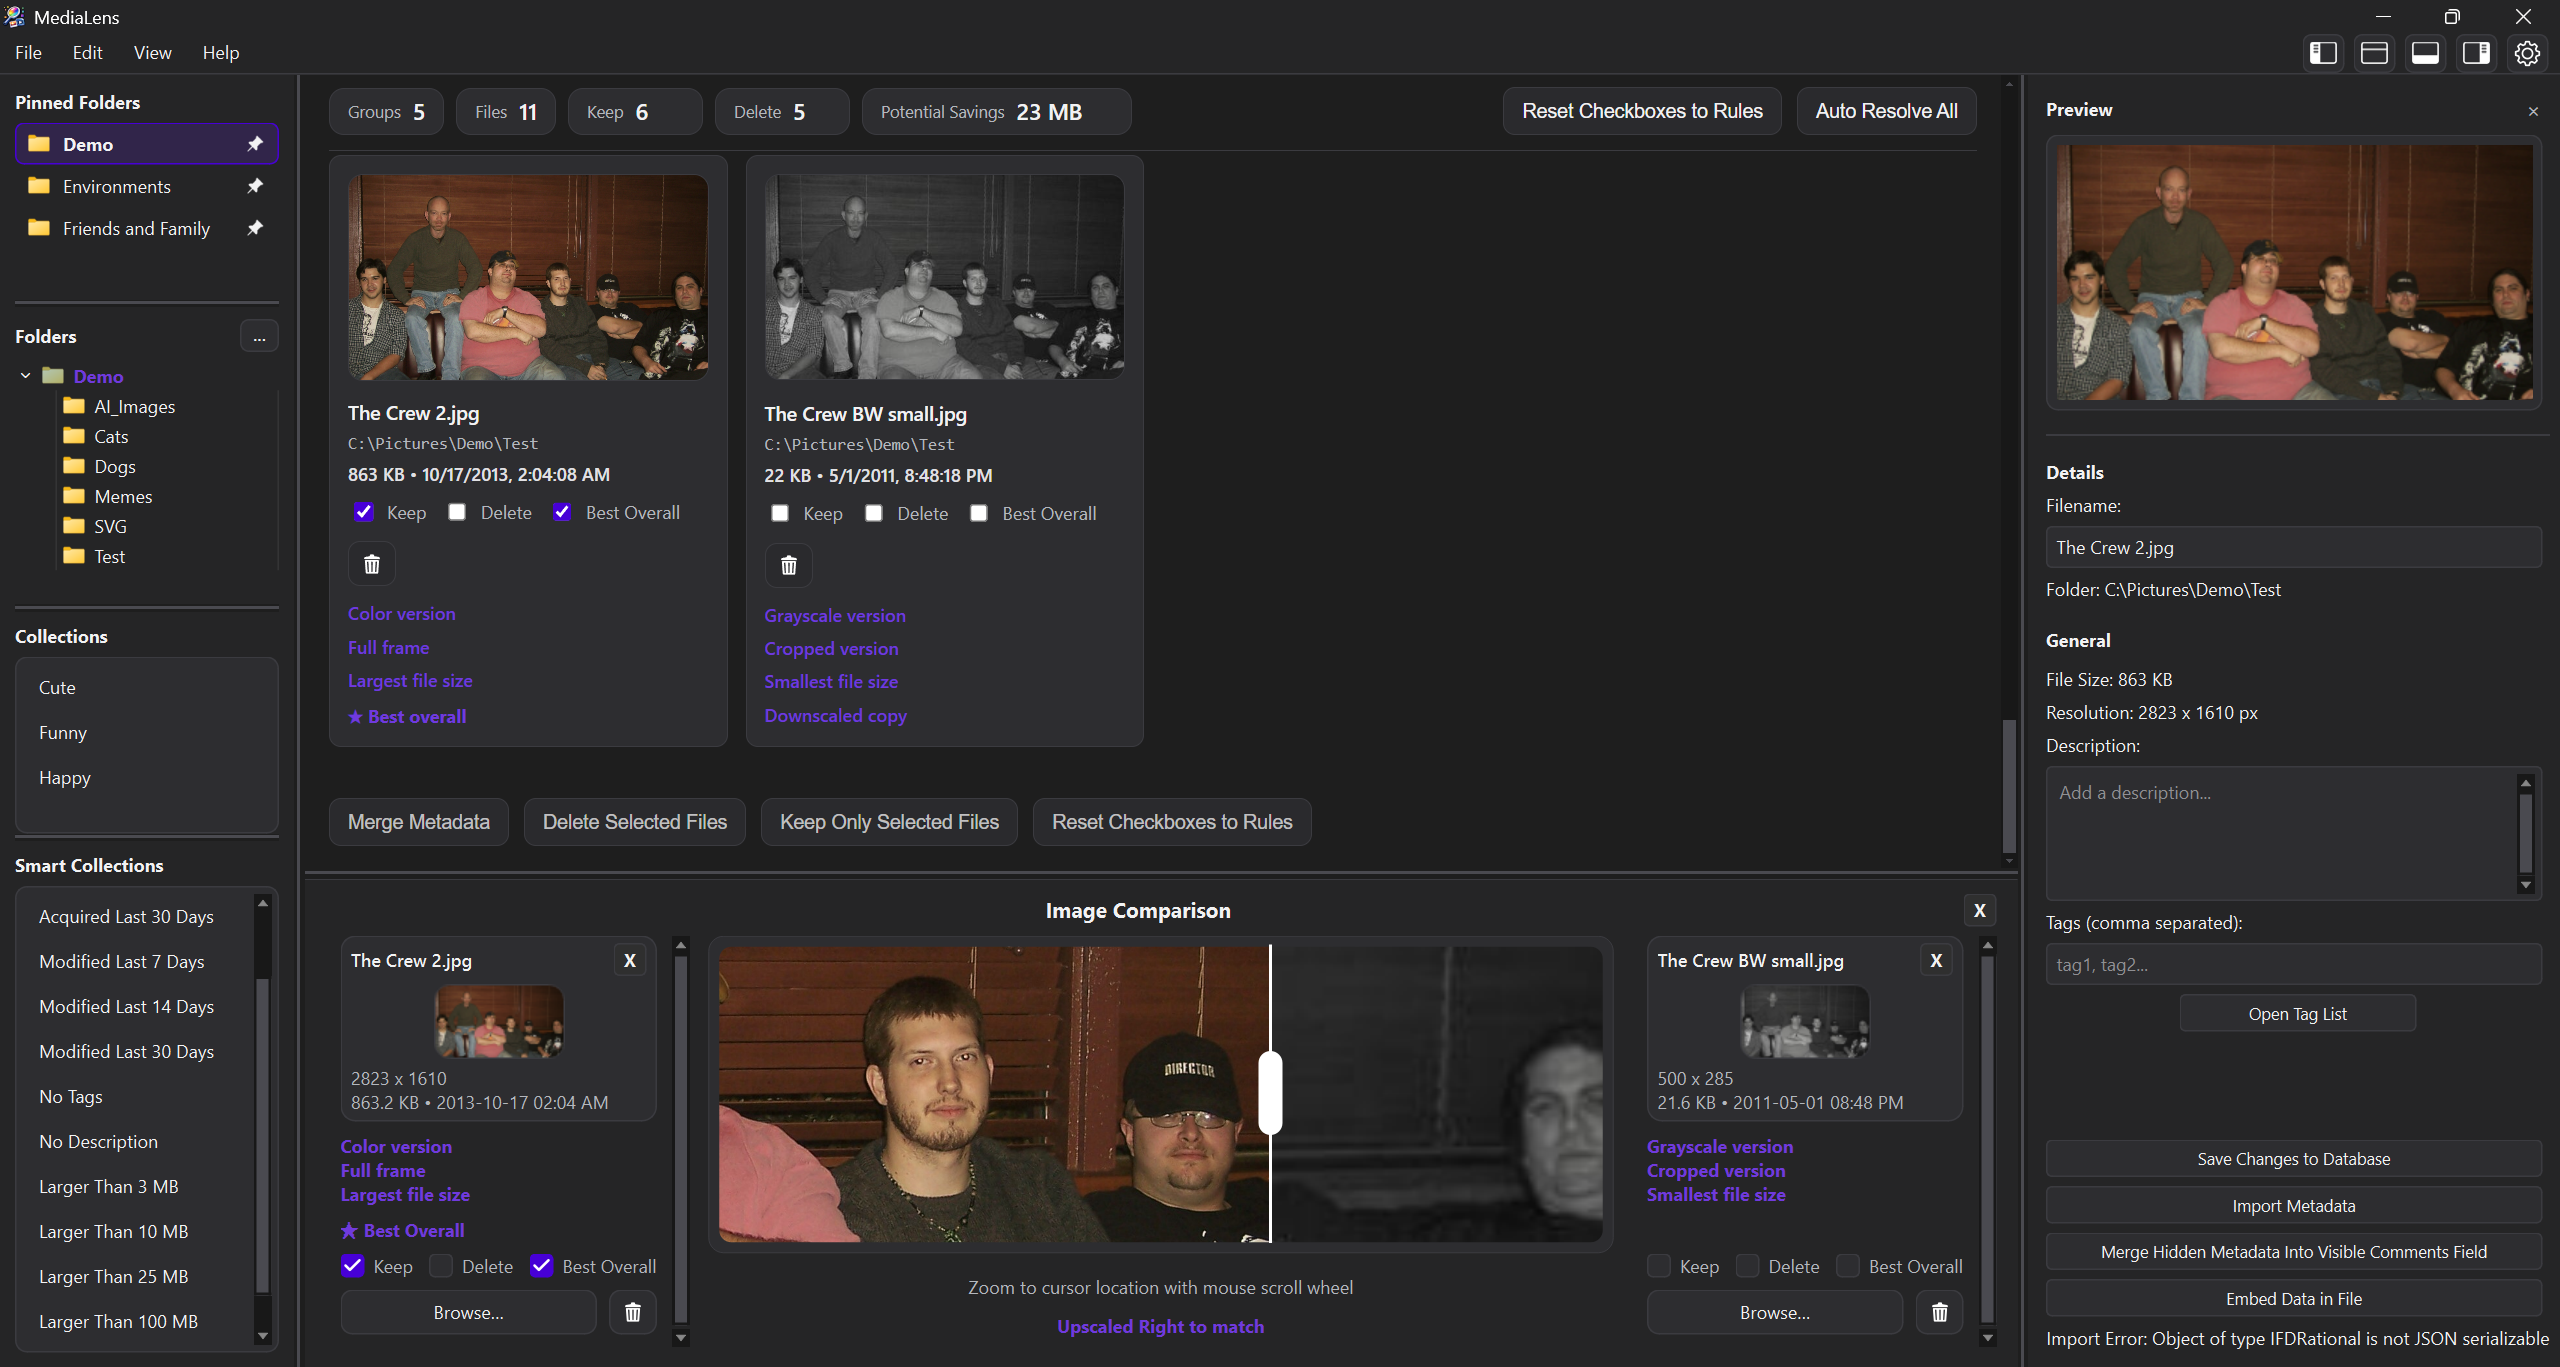Screen dimensions: 2560x1367
Task: Click Merge Metadata button
Action: point(418,822)
